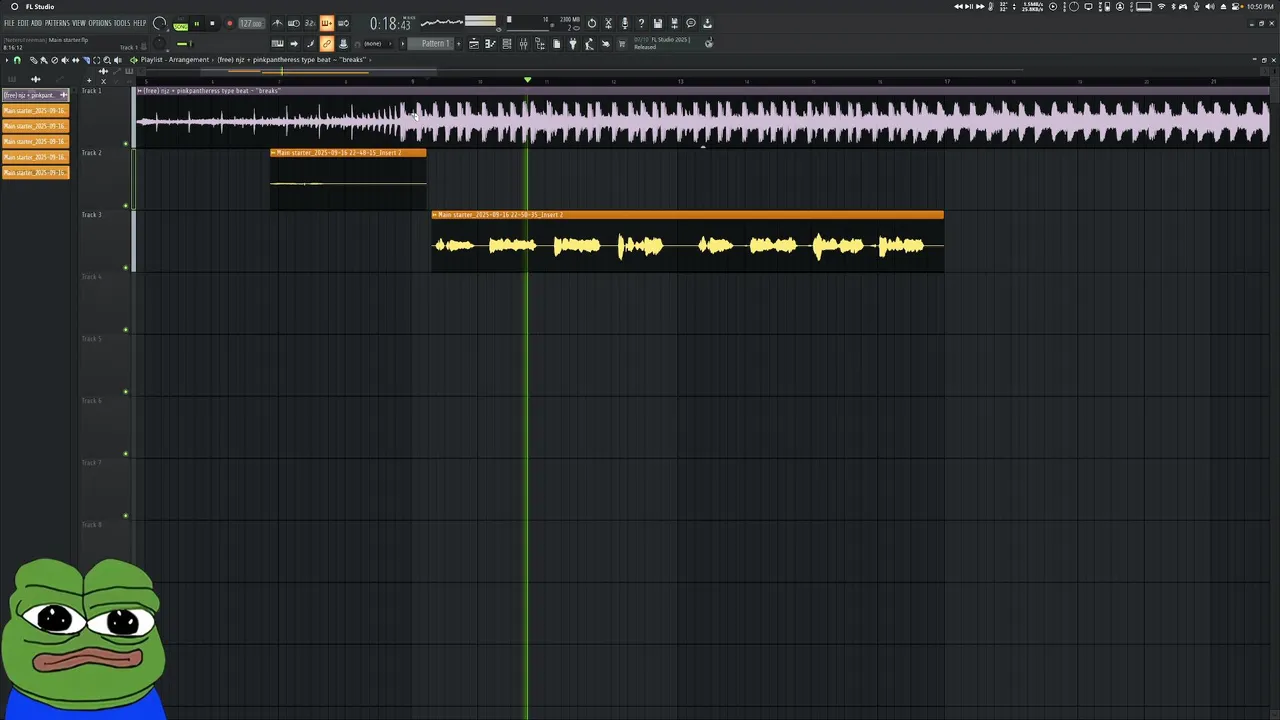Open the VIEW menu
Screen dimensions: 1280x720
pyautogui.click(x=79, y=23)
